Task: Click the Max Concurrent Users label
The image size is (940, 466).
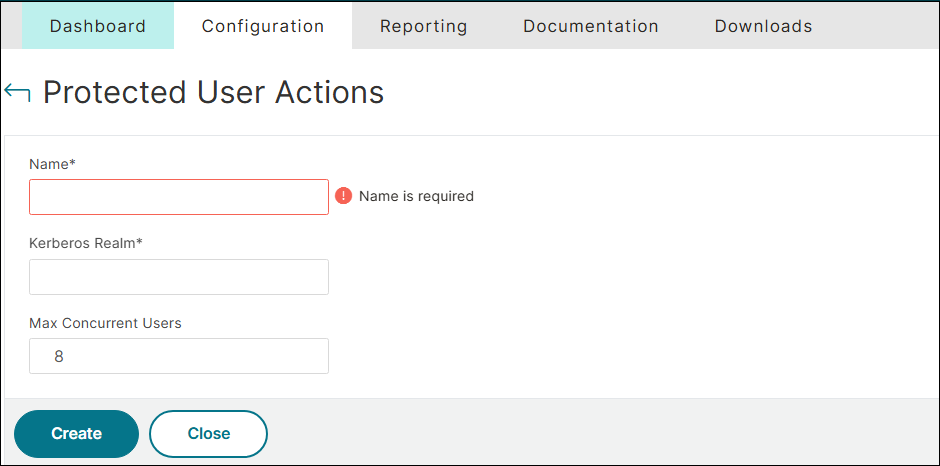Action: coord(105,323)
